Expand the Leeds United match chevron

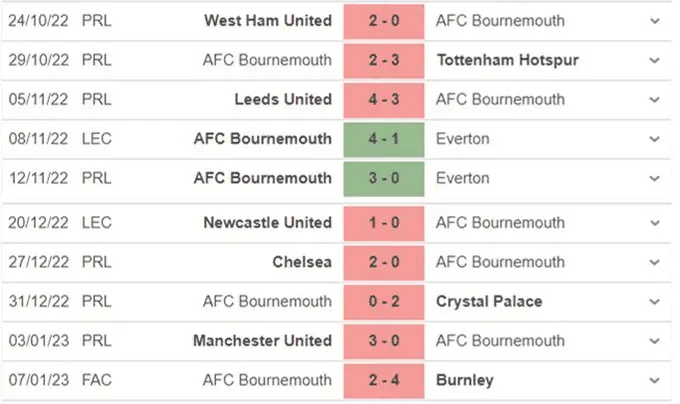click(x=654, y=100)
